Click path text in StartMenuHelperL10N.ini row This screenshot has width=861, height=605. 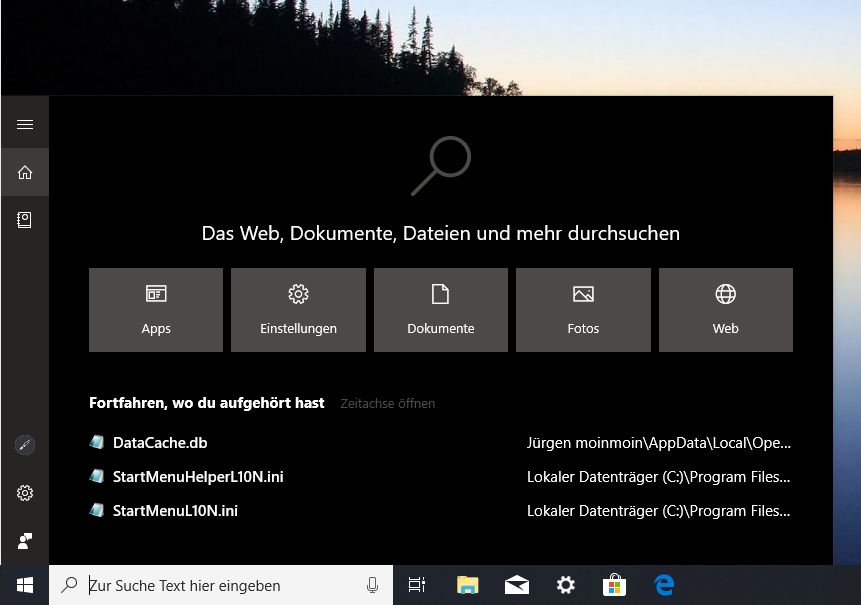[659, 477]
